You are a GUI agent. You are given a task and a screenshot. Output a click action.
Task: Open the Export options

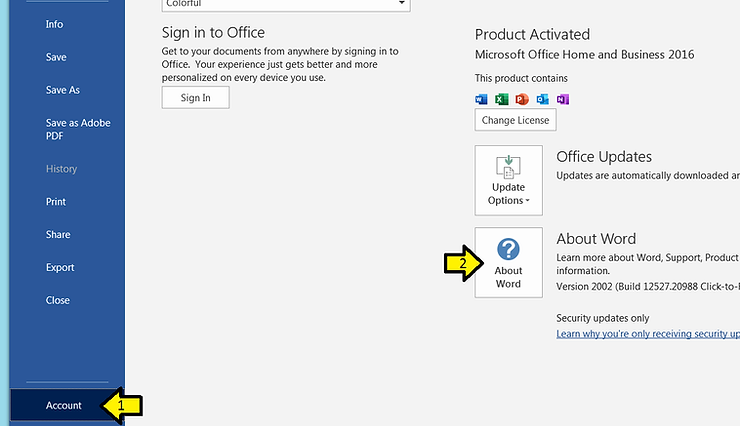60,268
